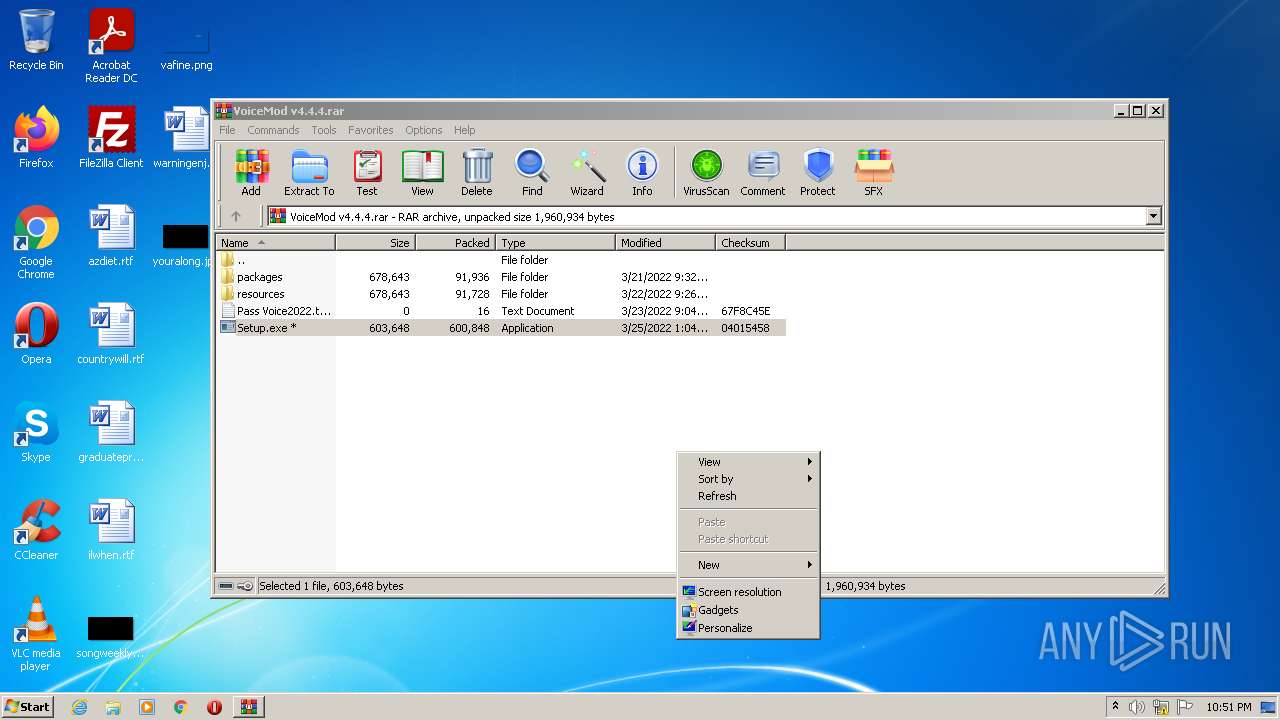Image resolution: width=1280 pixels, height=720 pixels.
Task: Select ilwhen.rtf desktop file
Action: [x=111, y=530]
